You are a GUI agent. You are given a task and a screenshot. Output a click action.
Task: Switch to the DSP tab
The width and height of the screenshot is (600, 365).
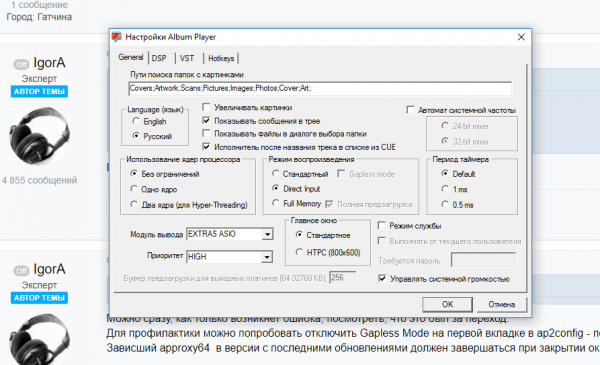click(x=159, y=58)
